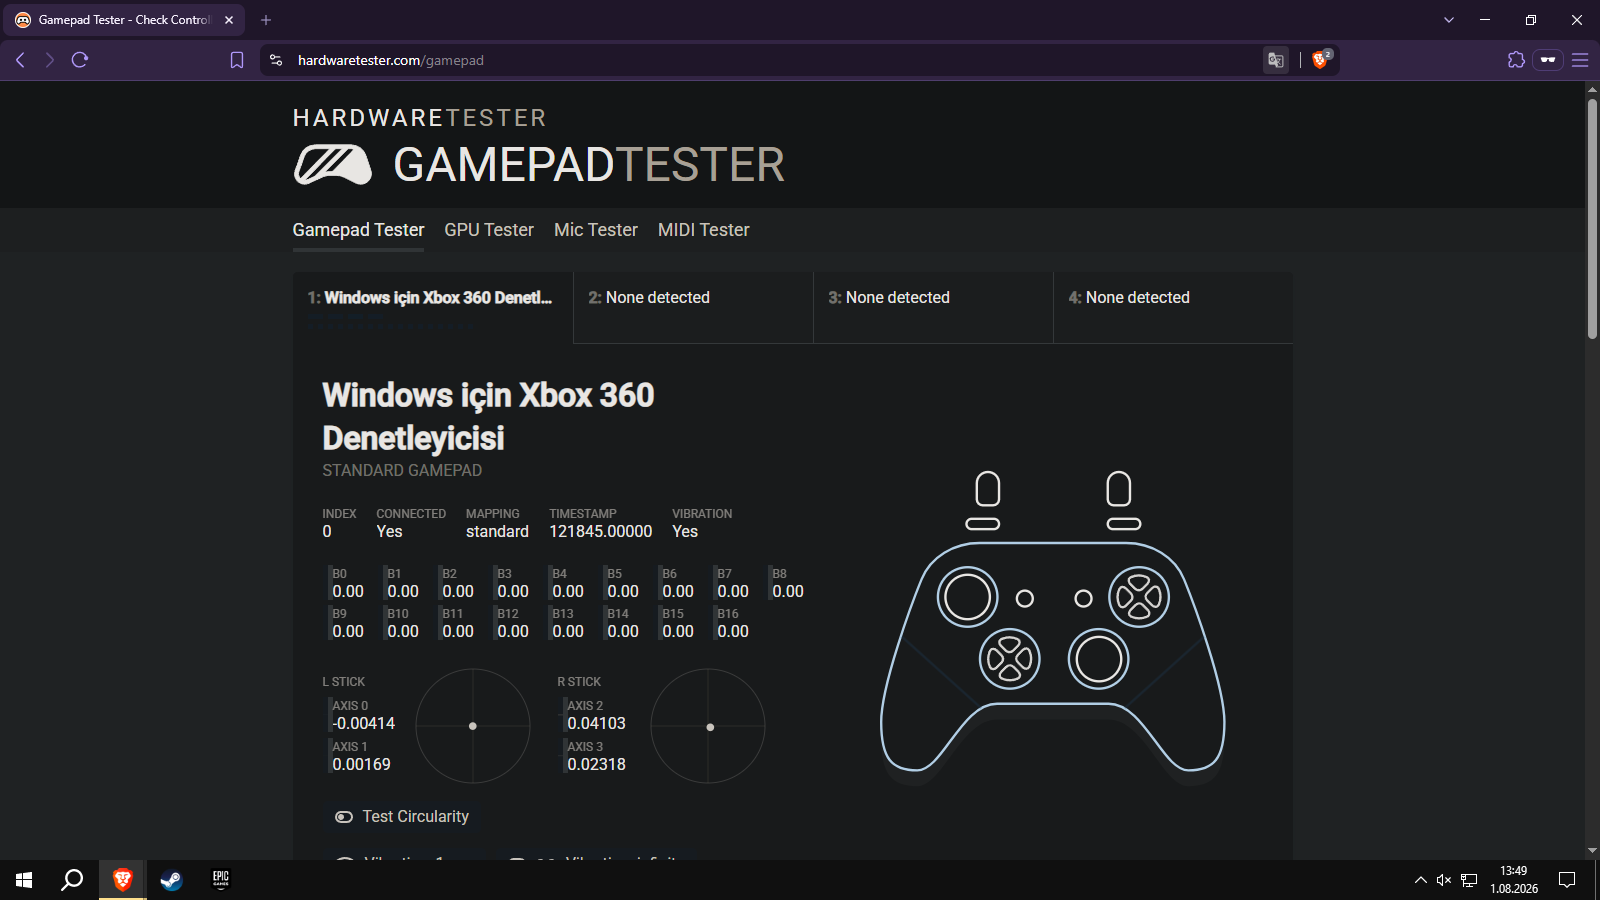Click the D-pad on controller diagram

1009,659
